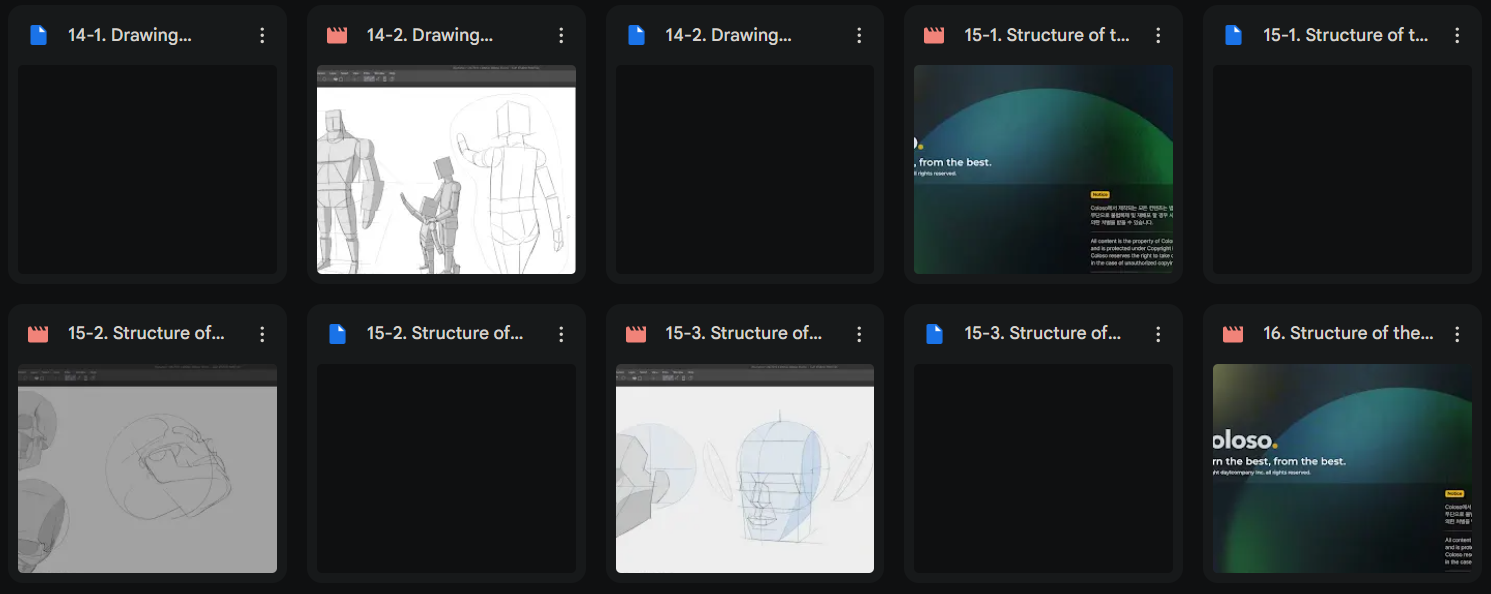The image size is (1491, 594).
Task: Click the title '14-2. Drawing...' of the document file
Action: click(x=728, y=35)
